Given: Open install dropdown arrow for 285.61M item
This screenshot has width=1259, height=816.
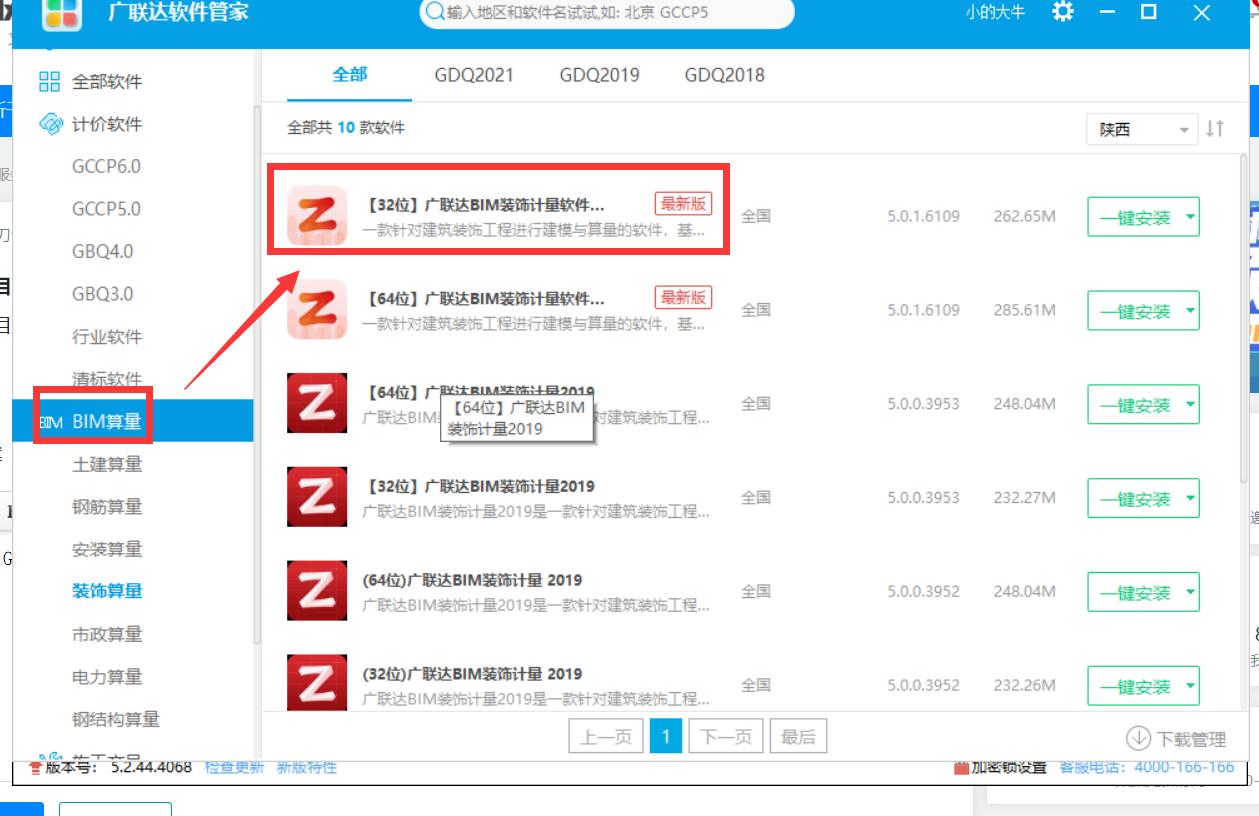Looking at the screenshot, I should [1190, 310].
